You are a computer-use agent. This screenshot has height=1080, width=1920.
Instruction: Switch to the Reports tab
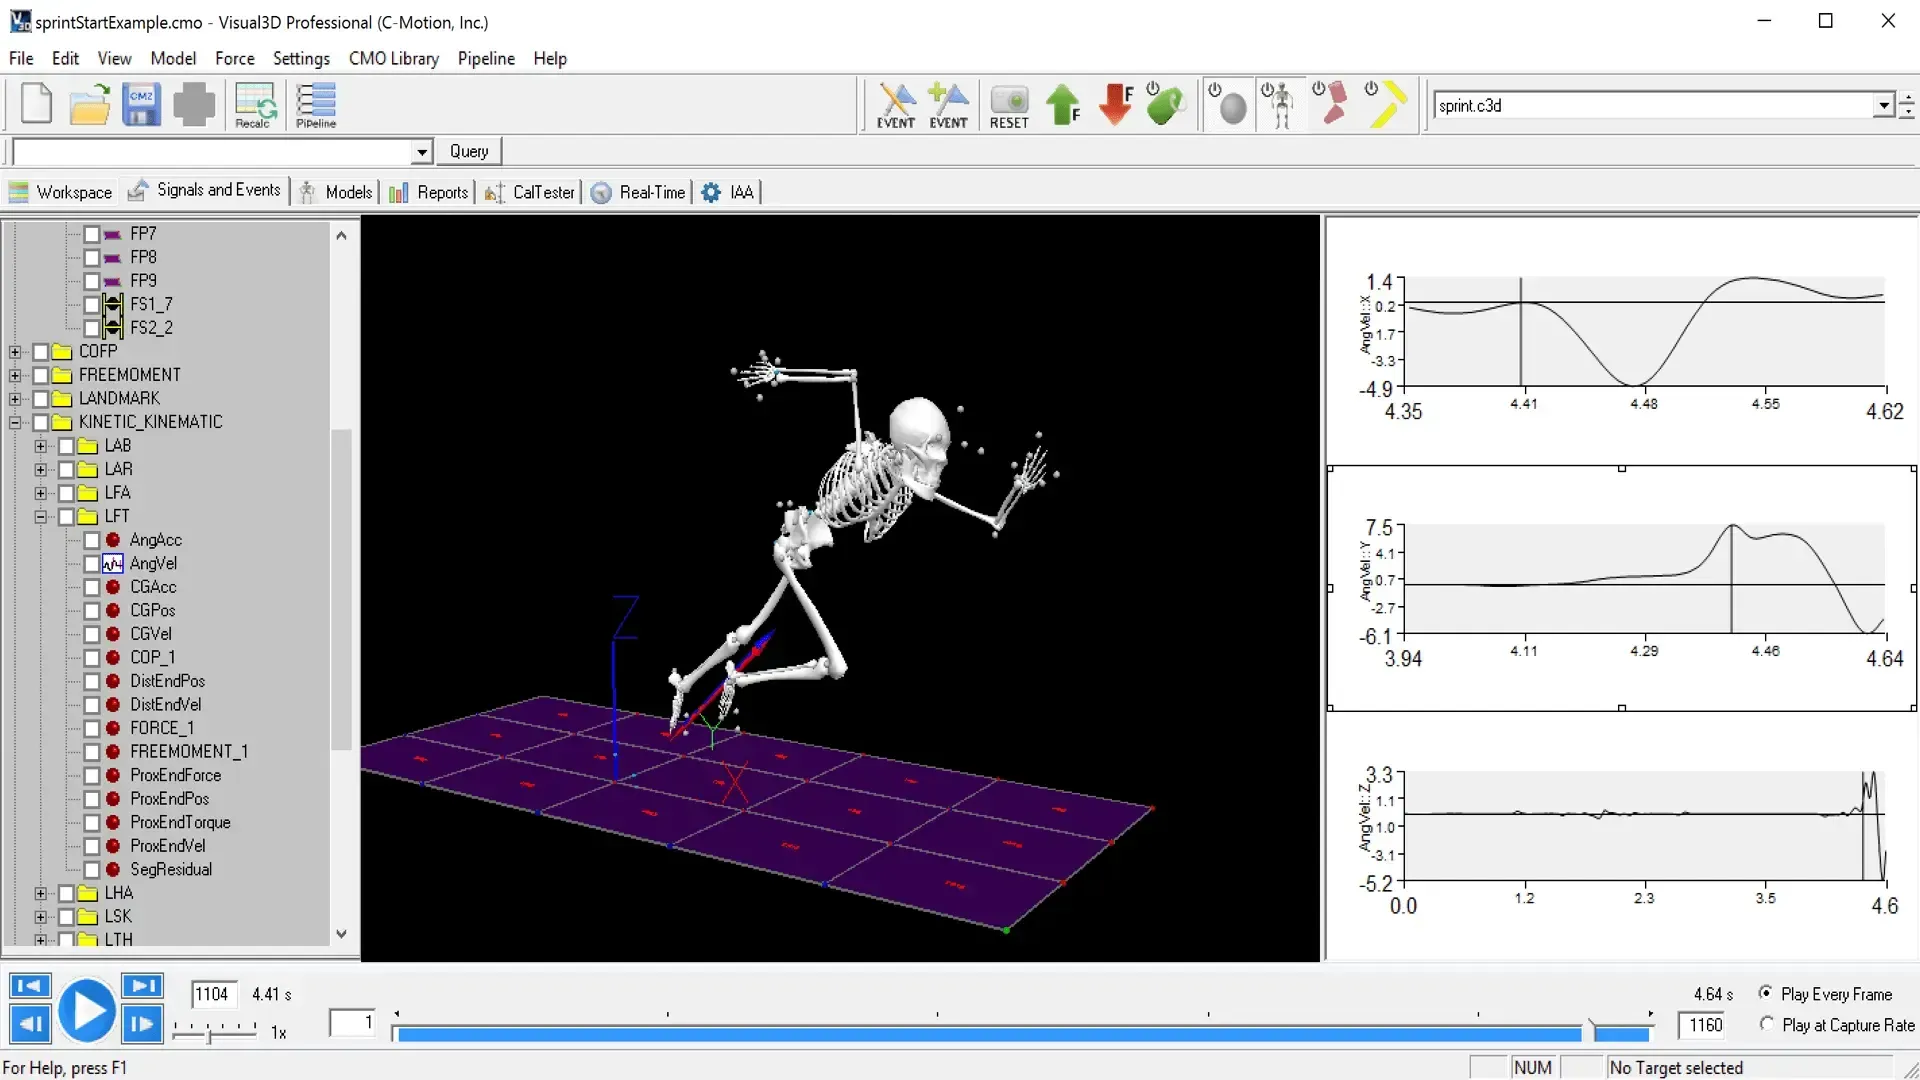(x=428, y=192)
